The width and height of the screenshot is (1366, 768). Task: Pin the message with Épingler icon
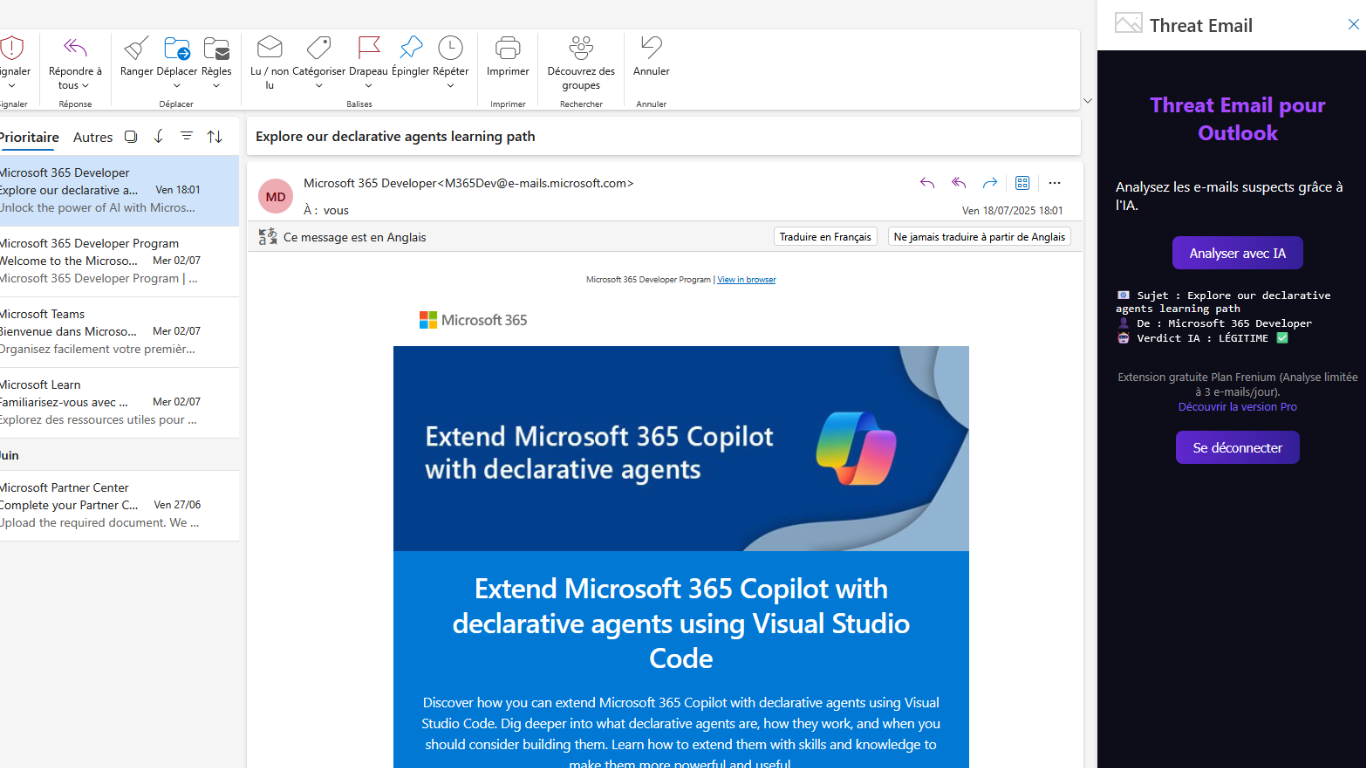click(x=410, y=47)
